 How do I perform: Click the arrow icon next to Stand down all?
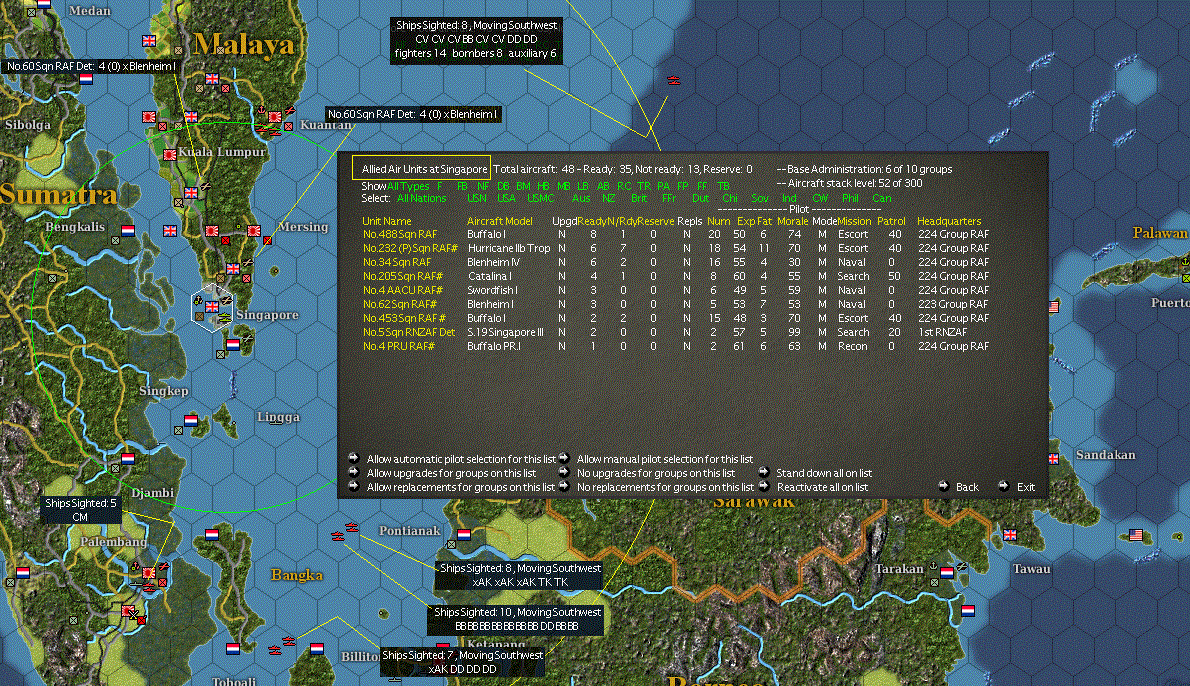coord(763,472)
